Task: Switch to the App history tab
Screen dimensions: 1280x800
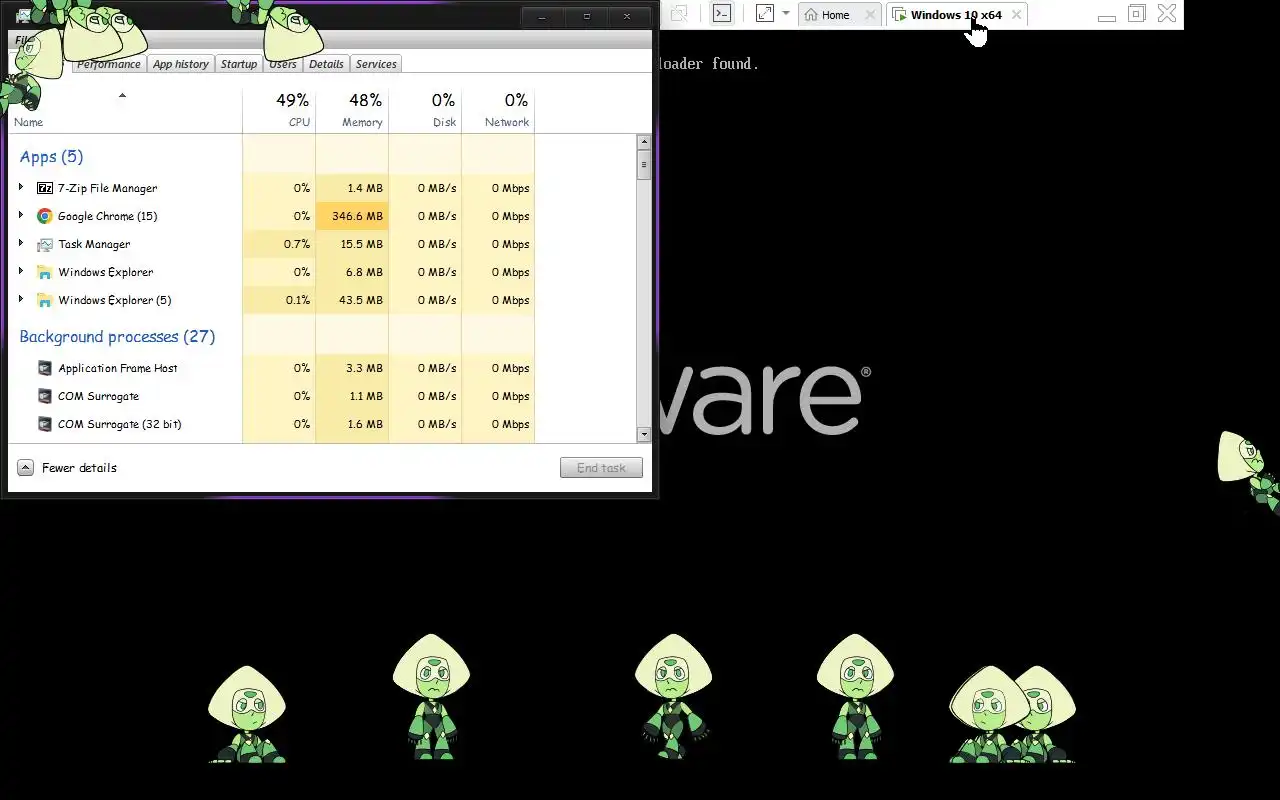Action: click(181, 64)
